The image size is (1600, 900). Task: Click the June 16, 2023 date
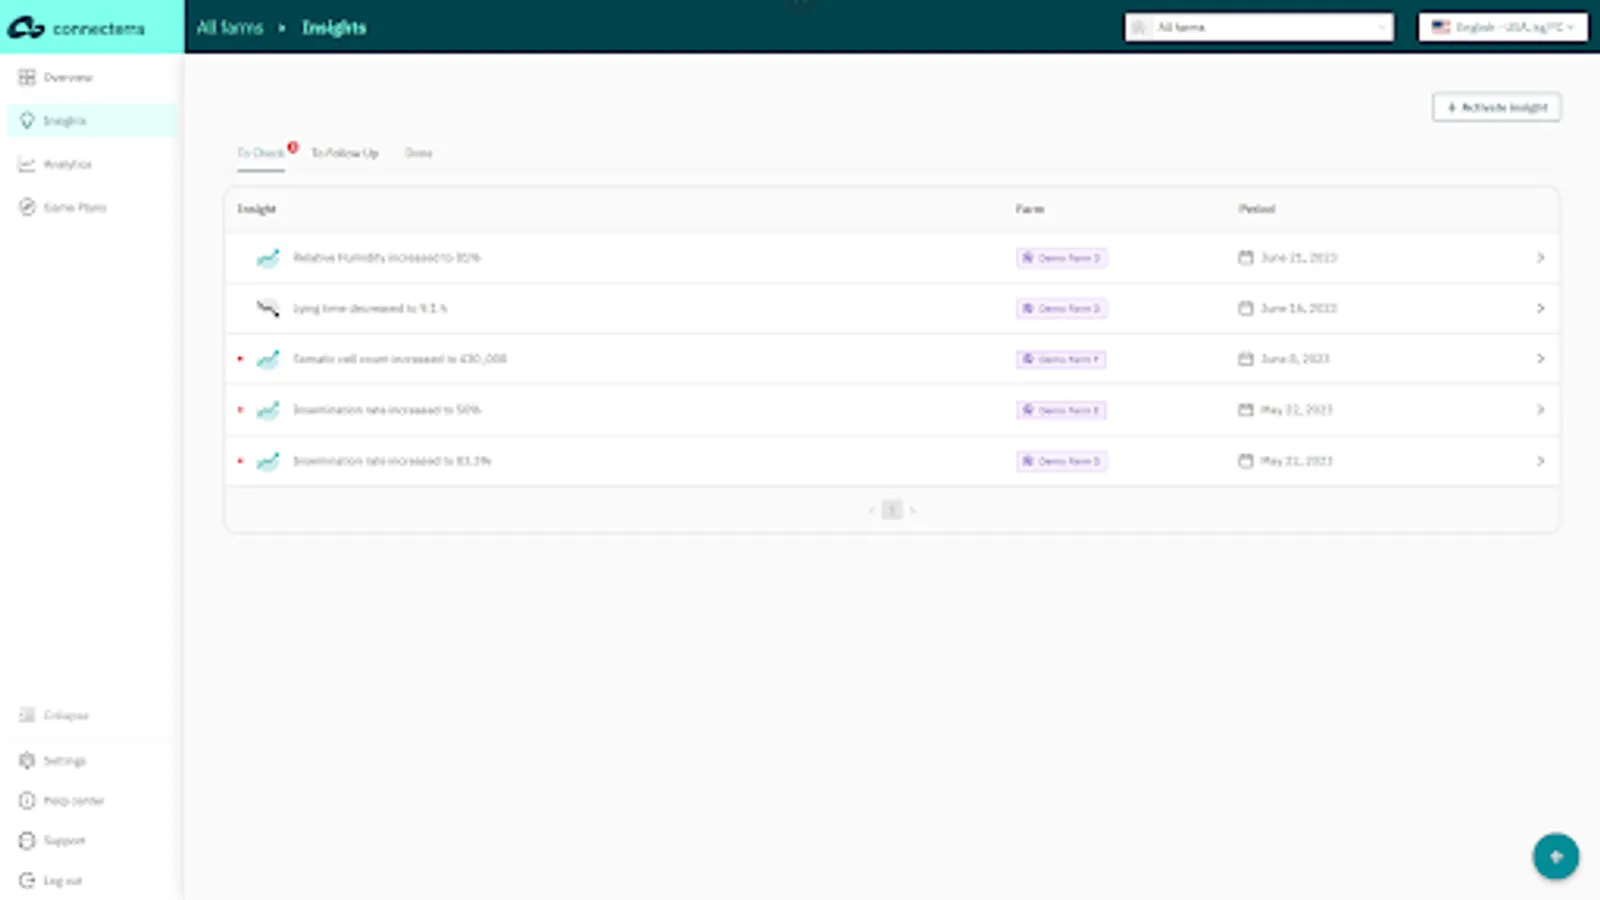(x=1299, y=308)
